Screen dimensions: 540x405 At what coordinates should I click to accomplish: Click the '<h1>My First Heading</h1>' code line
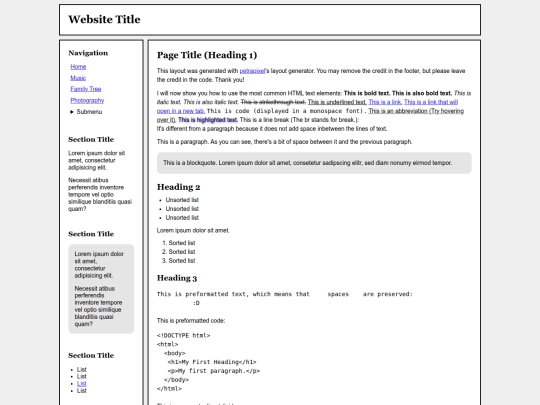tap(212, 362)
